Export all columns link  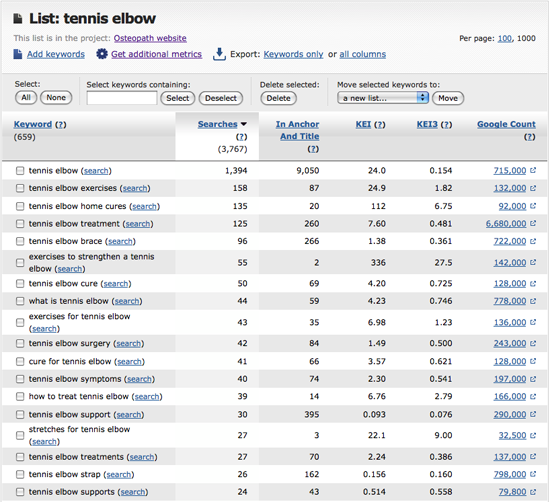pos(363,54)
